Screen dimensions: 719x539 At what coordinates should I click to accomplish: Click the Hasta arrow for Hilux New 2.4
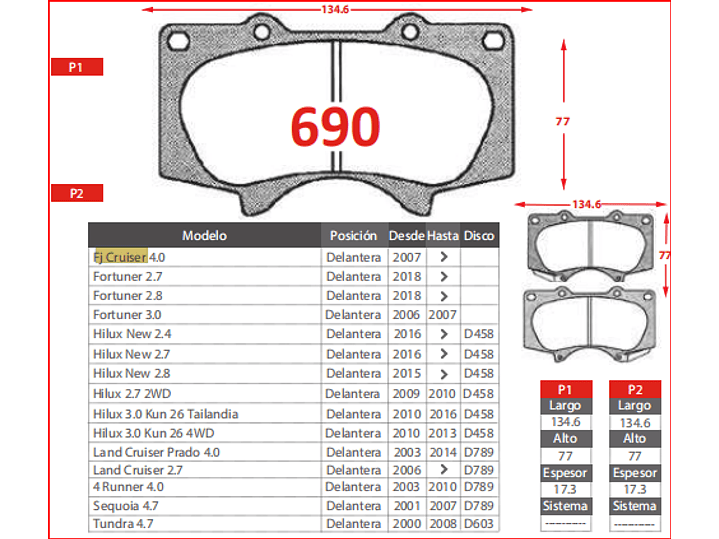point(442,334)
